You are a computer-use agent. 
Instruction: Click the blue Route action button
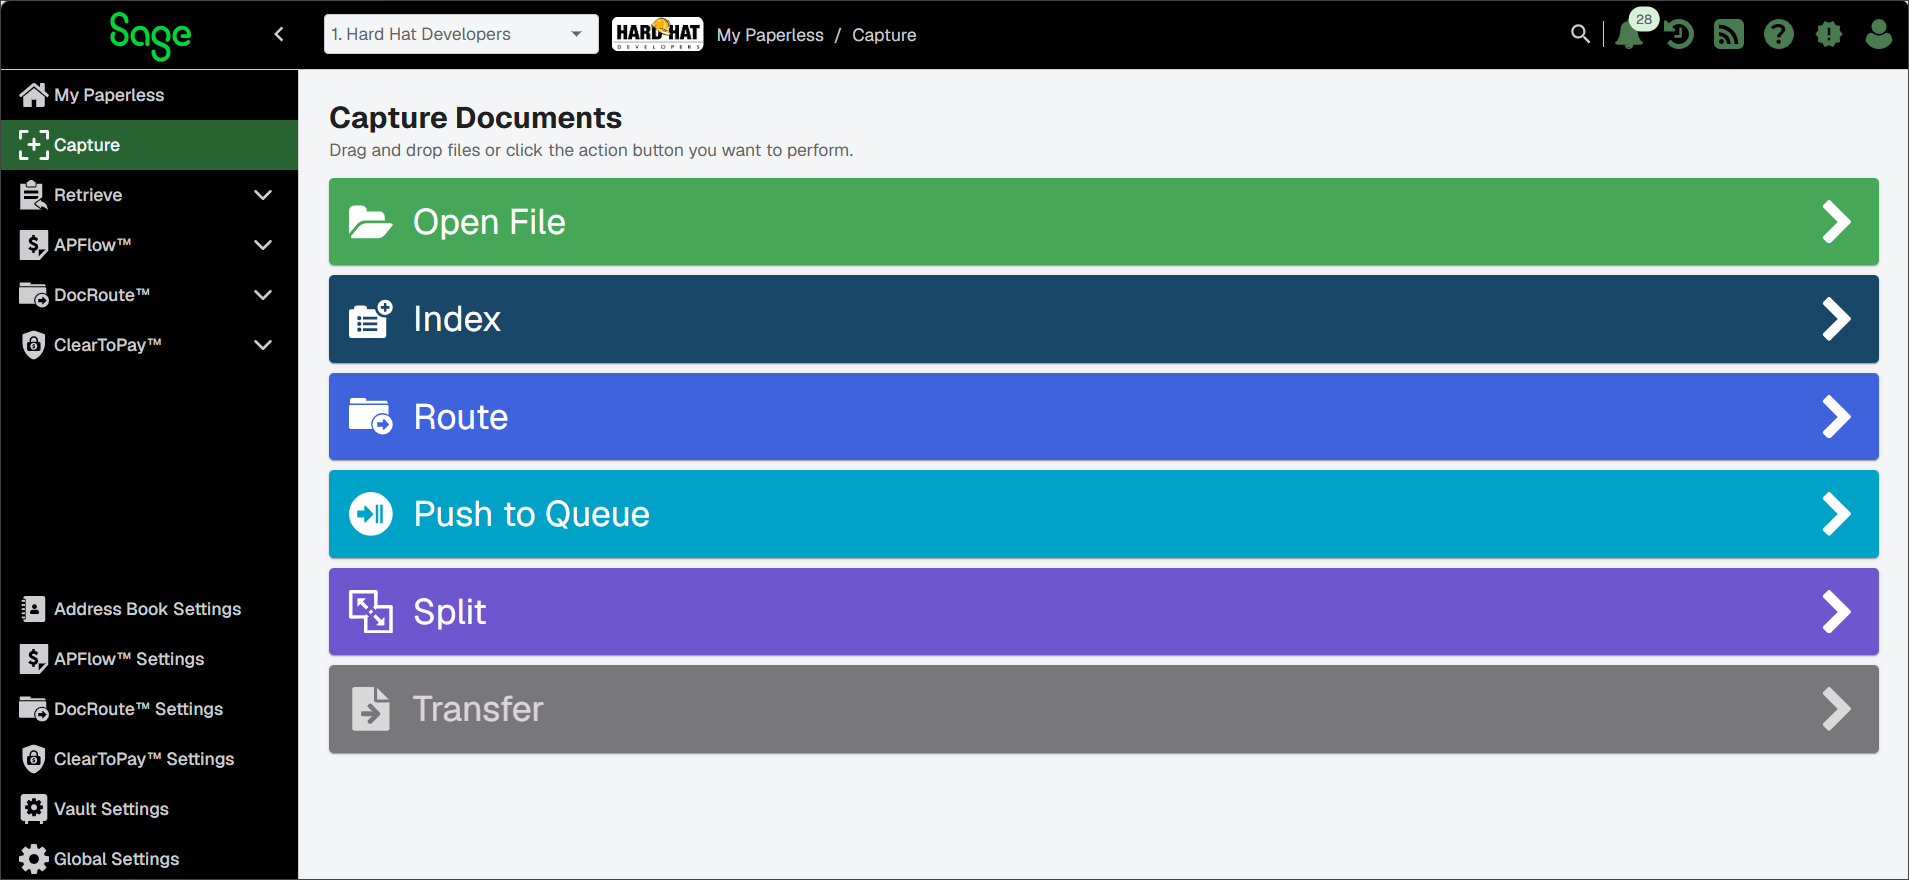click(1104, 417)
